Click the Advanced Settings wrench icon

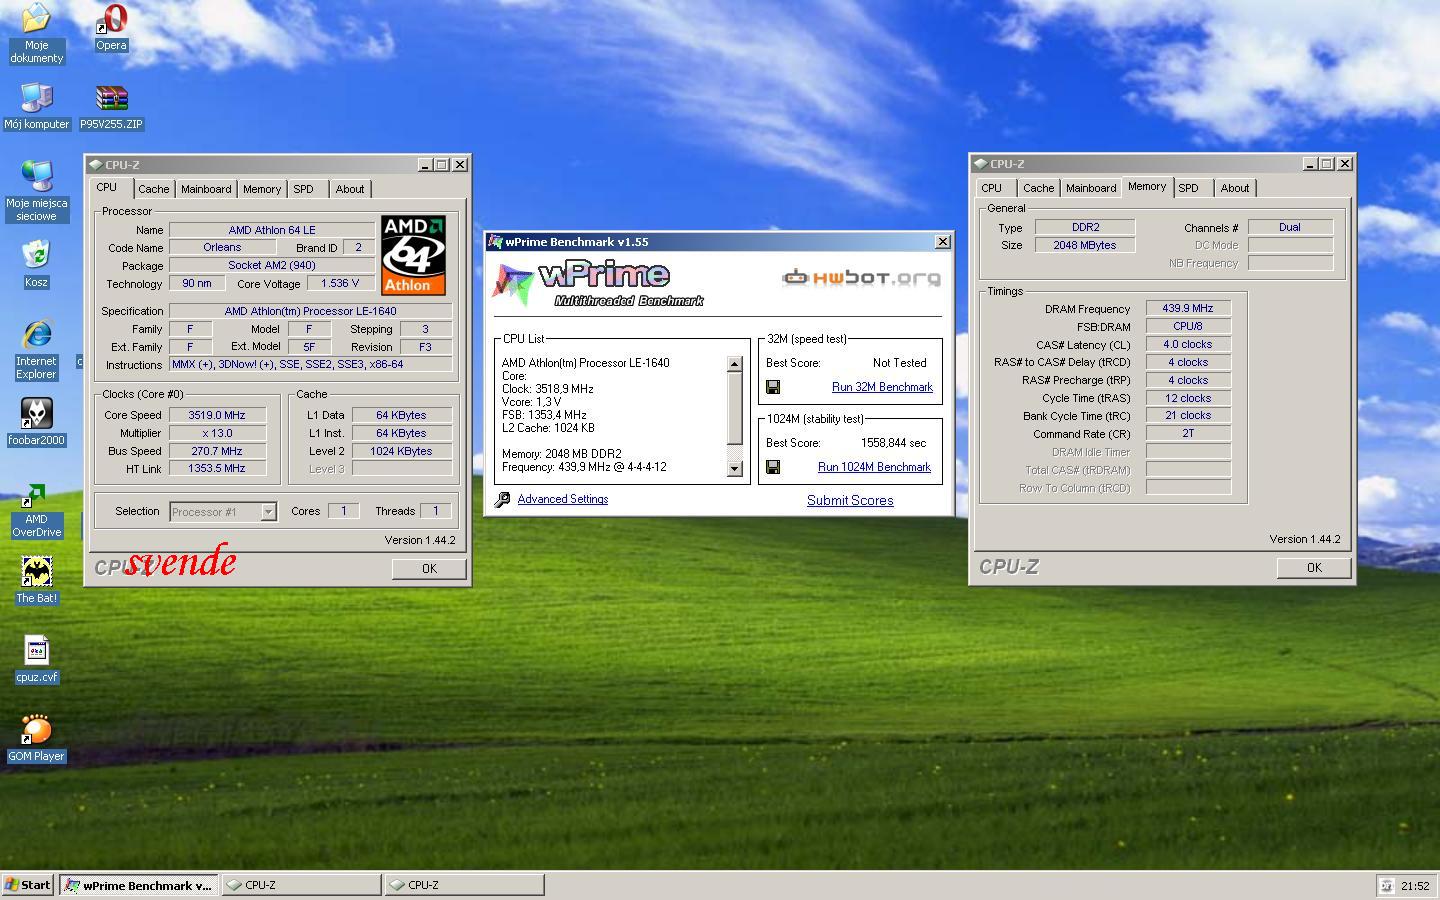(x=502, y=499)
